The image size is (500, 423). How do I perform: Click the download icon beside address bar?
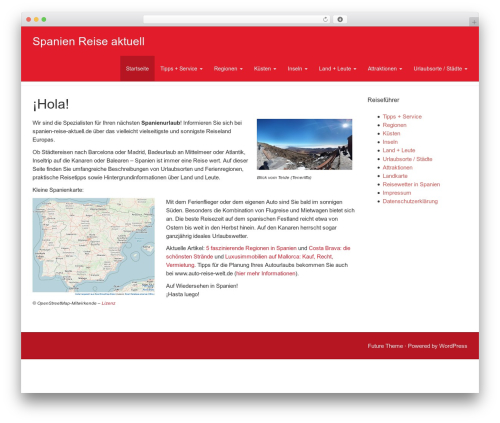[x=340, y=19]
